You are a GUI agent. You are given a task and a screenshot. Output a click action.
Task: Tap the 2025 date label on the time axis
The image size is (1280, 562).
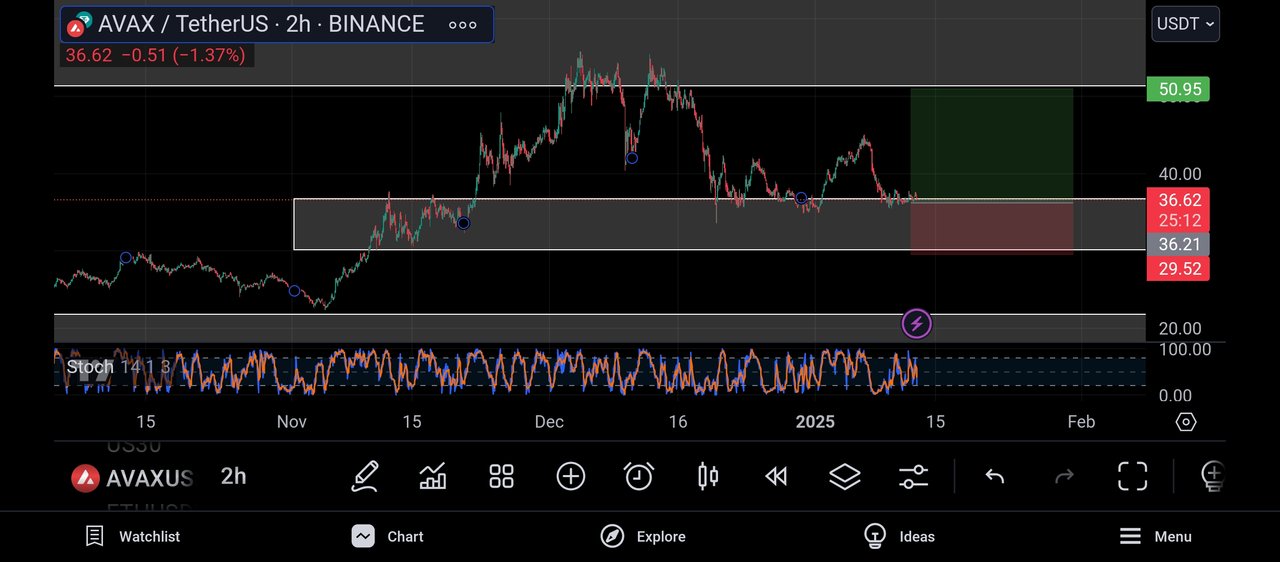[x=815, y=422]
